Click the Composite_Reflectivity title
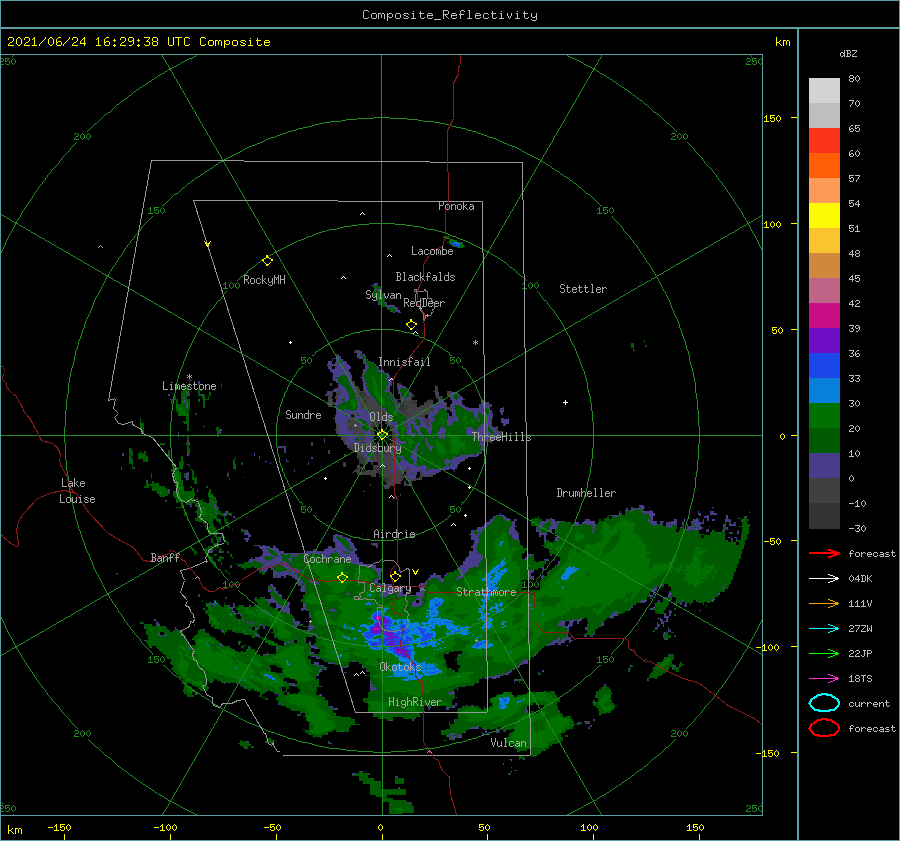 tap(450, 15)
